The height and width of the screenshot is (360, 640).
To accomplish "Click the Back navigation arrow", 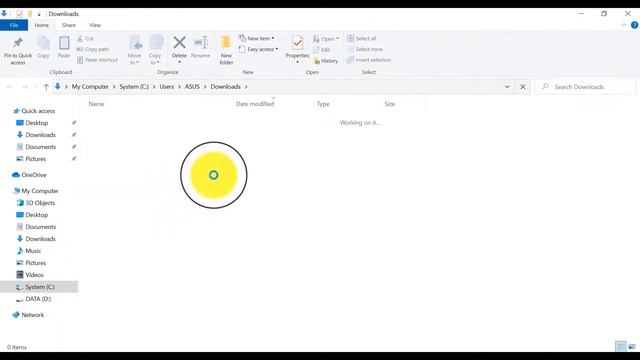I will click(9, 87).
